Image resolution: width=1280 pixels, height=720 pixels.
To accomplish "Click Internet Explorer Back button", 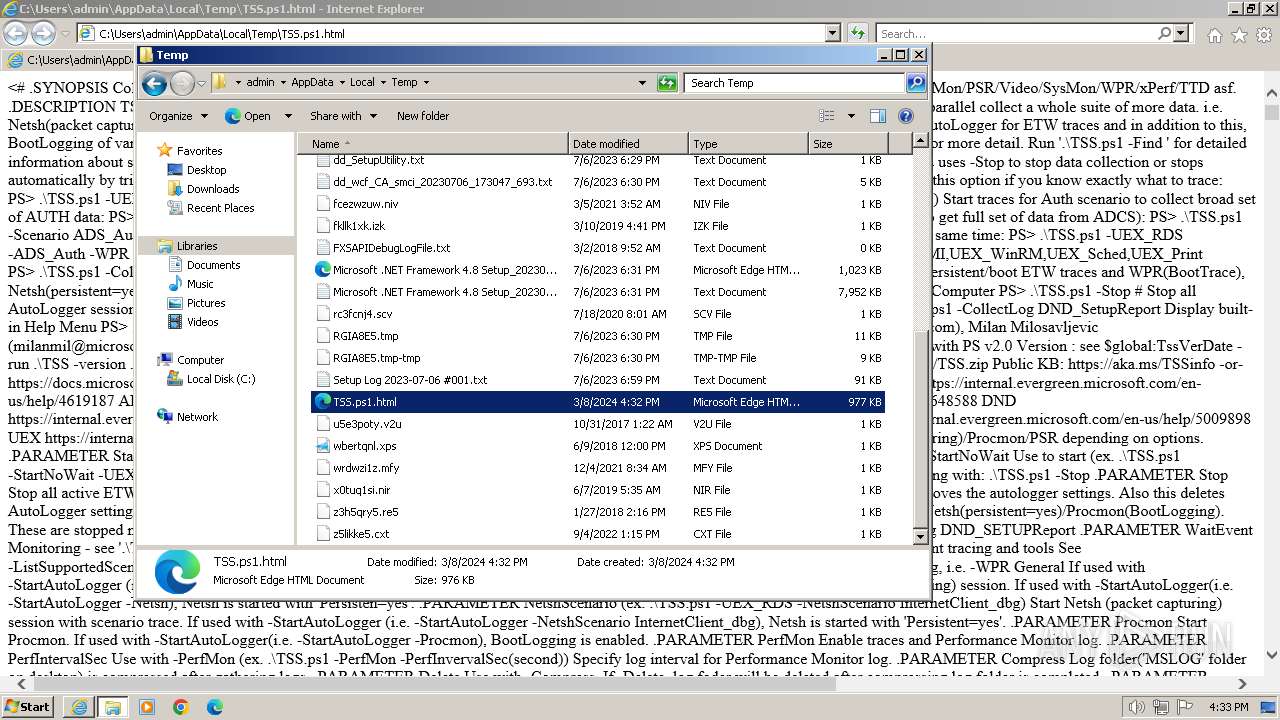I will click(x=16, y=34).
